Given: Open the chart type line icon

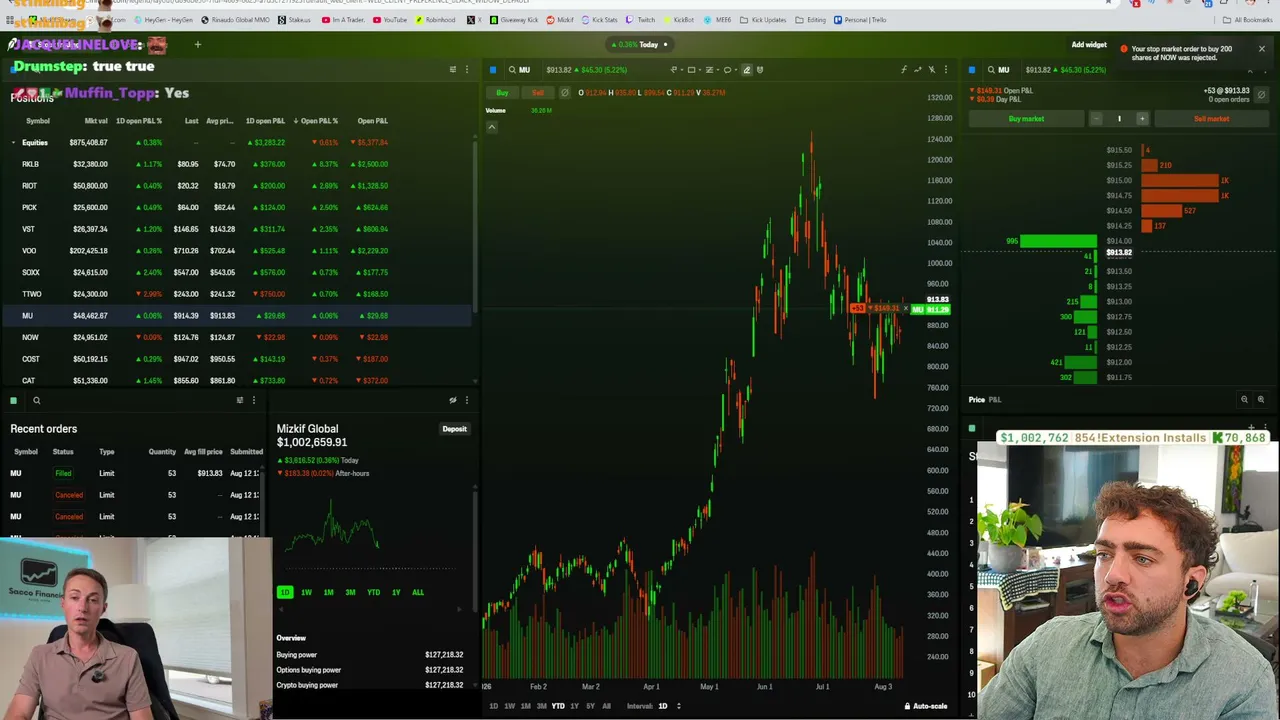Looking at the screenshot, I should pos(917,70).
